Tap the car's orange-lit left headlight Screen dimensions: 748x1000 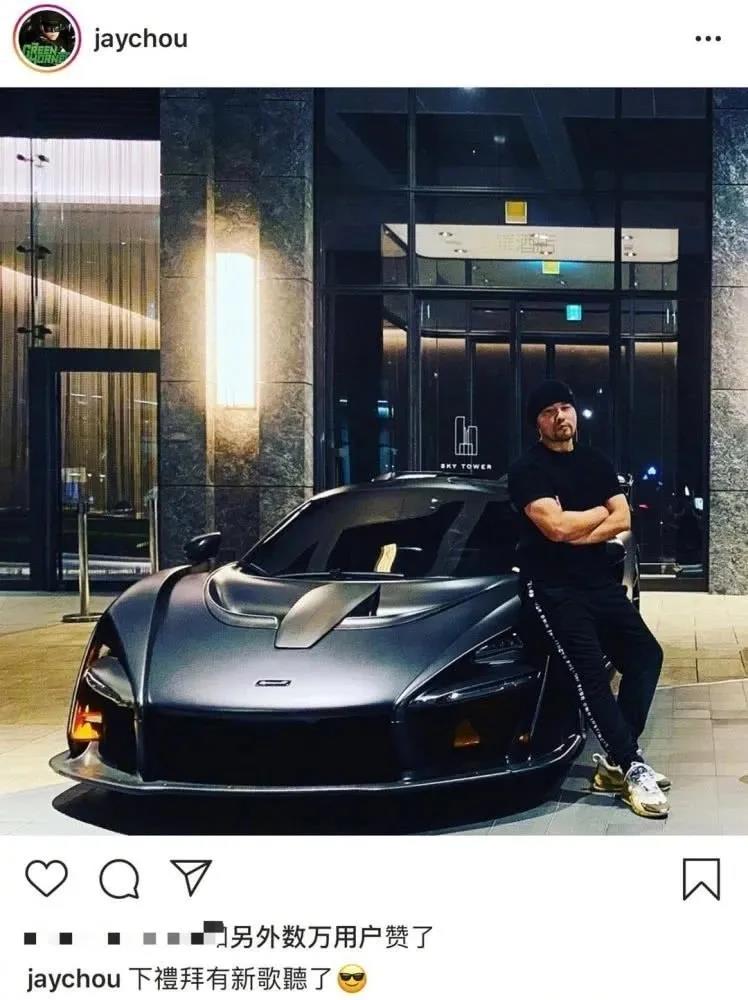(90, 711)
